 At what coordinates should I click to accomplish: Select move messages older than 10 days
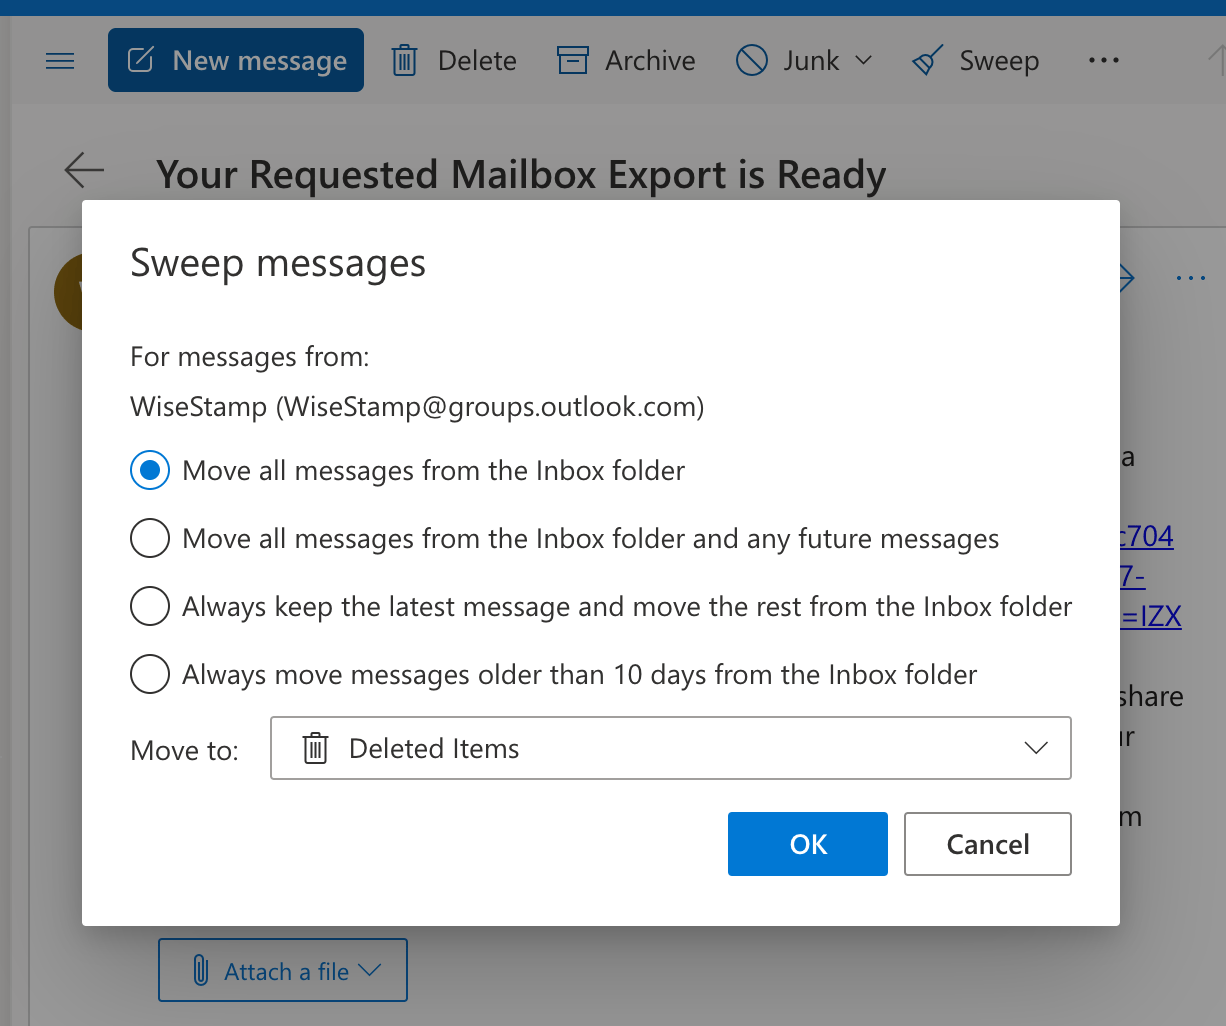(x=150, y=675)
